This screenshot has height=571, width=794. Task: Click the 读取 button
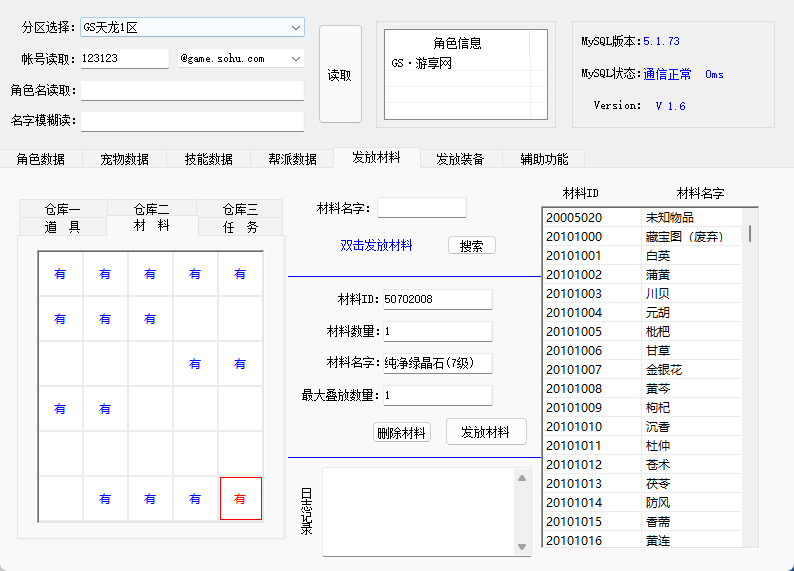point(339,75)
